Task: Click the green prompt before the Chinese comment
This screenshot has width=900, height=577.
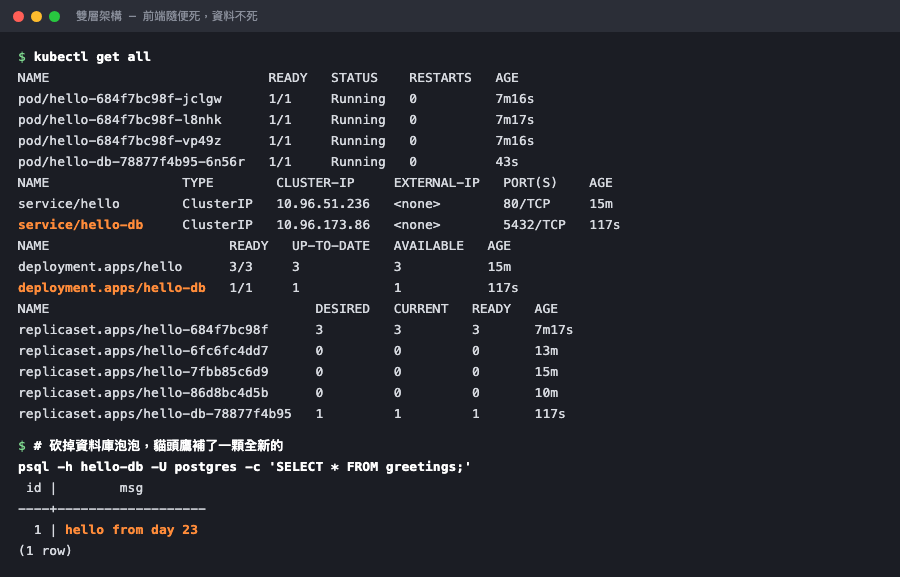Action: click(x=22, y=446)
